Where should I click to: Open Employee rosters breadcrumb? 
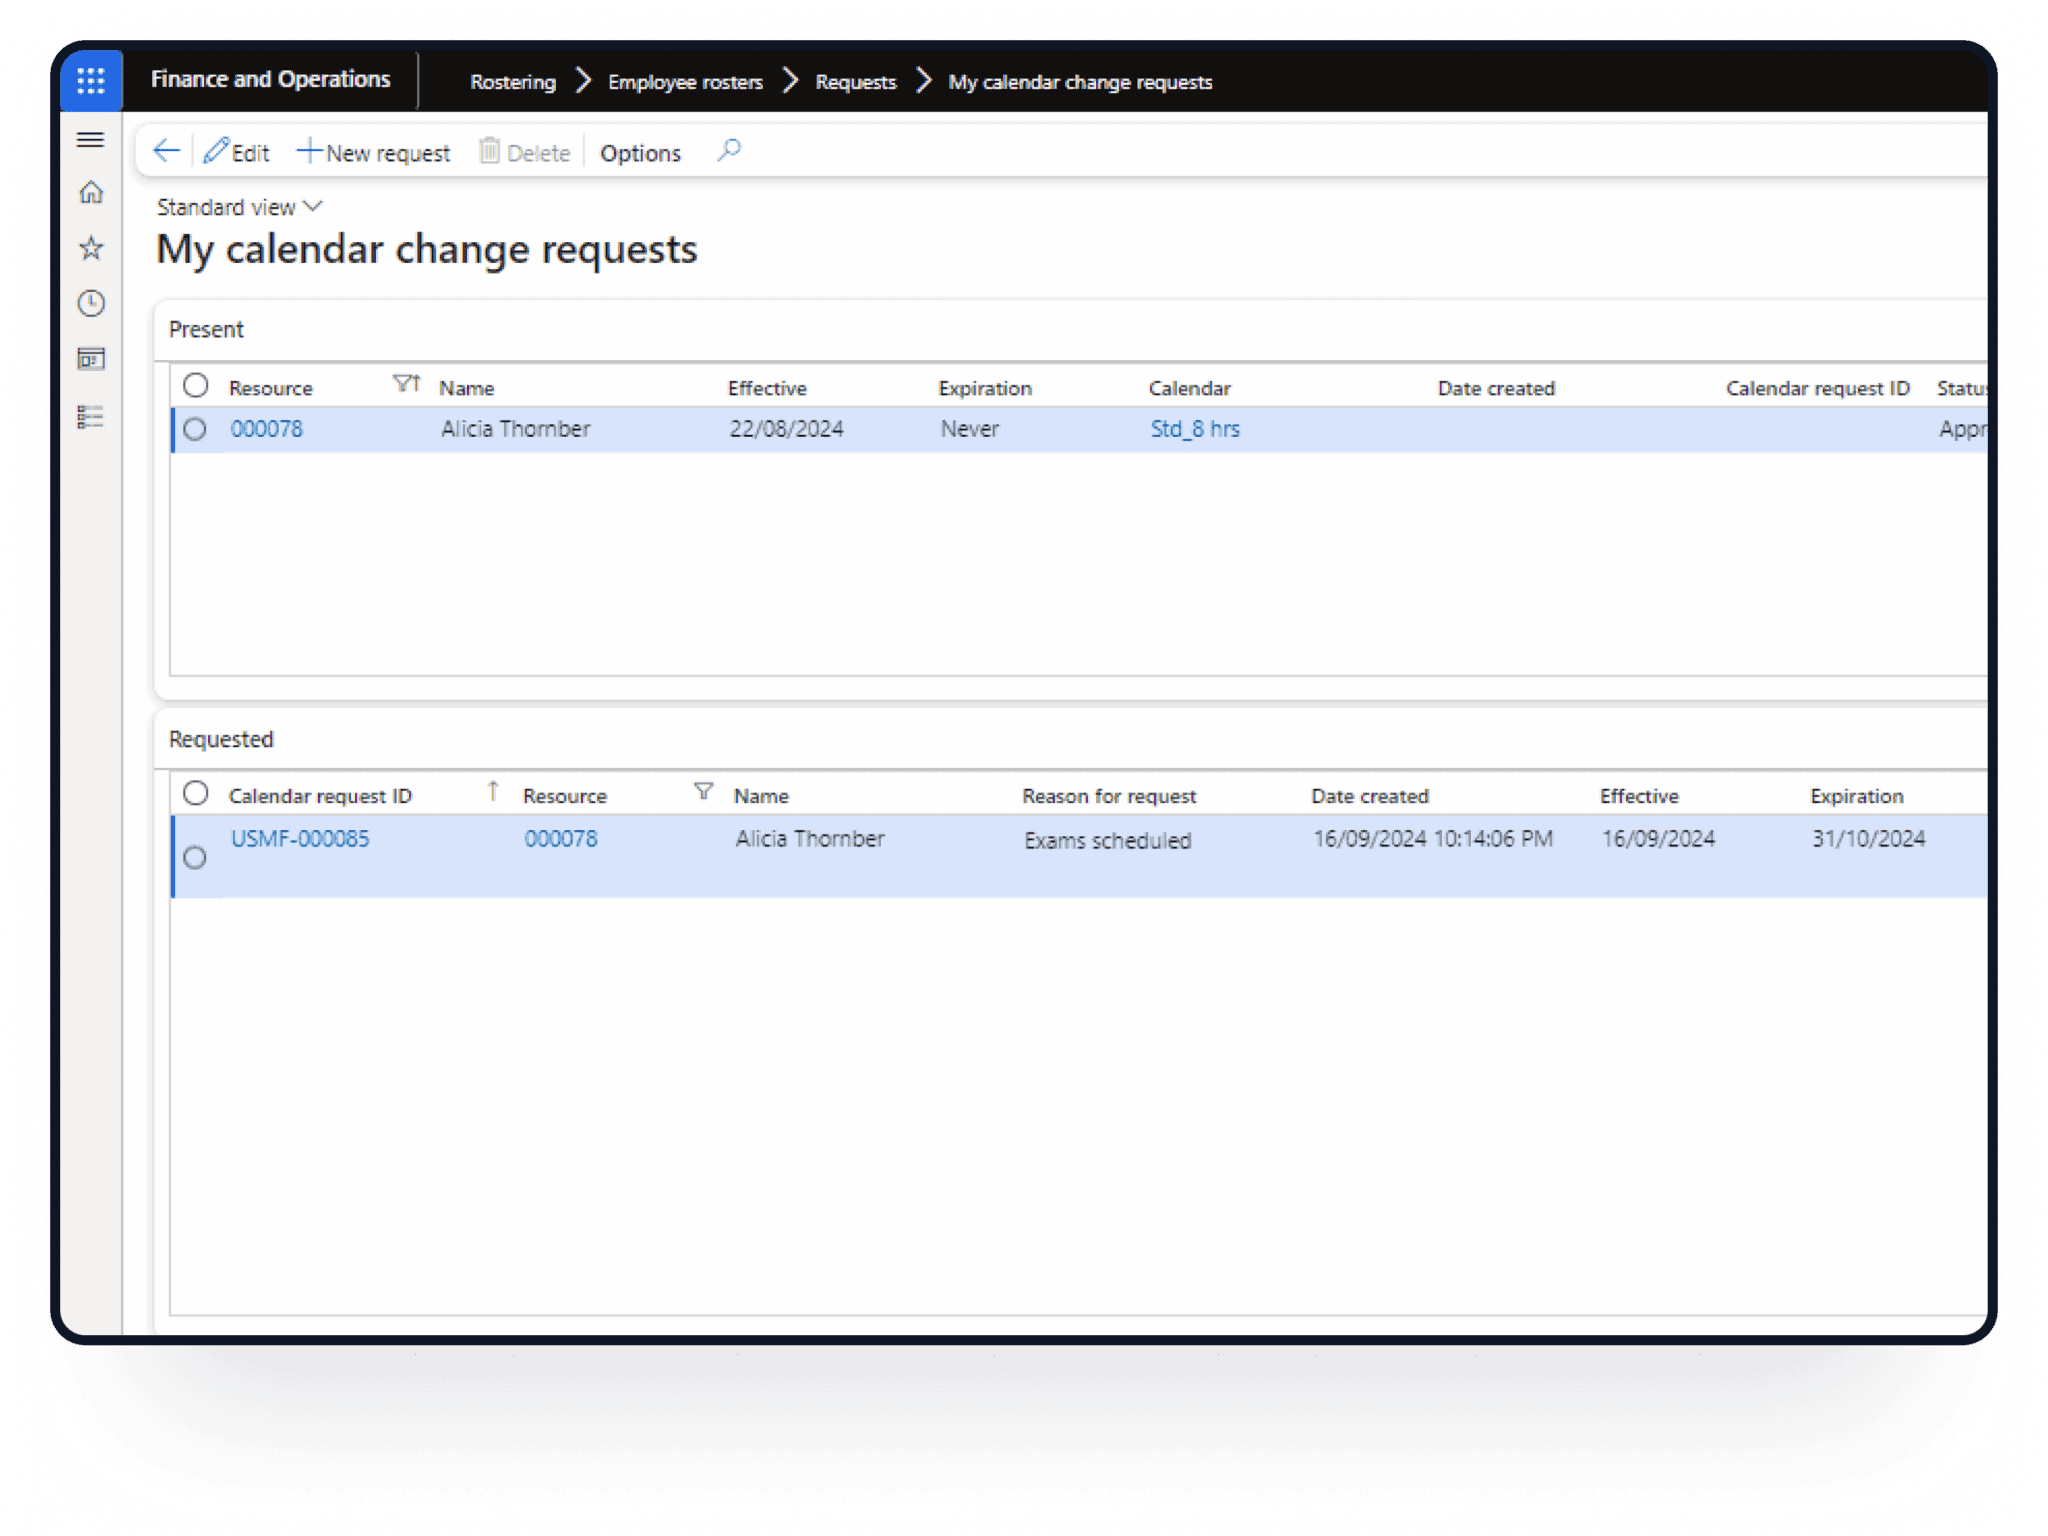(x=685, y=82)
